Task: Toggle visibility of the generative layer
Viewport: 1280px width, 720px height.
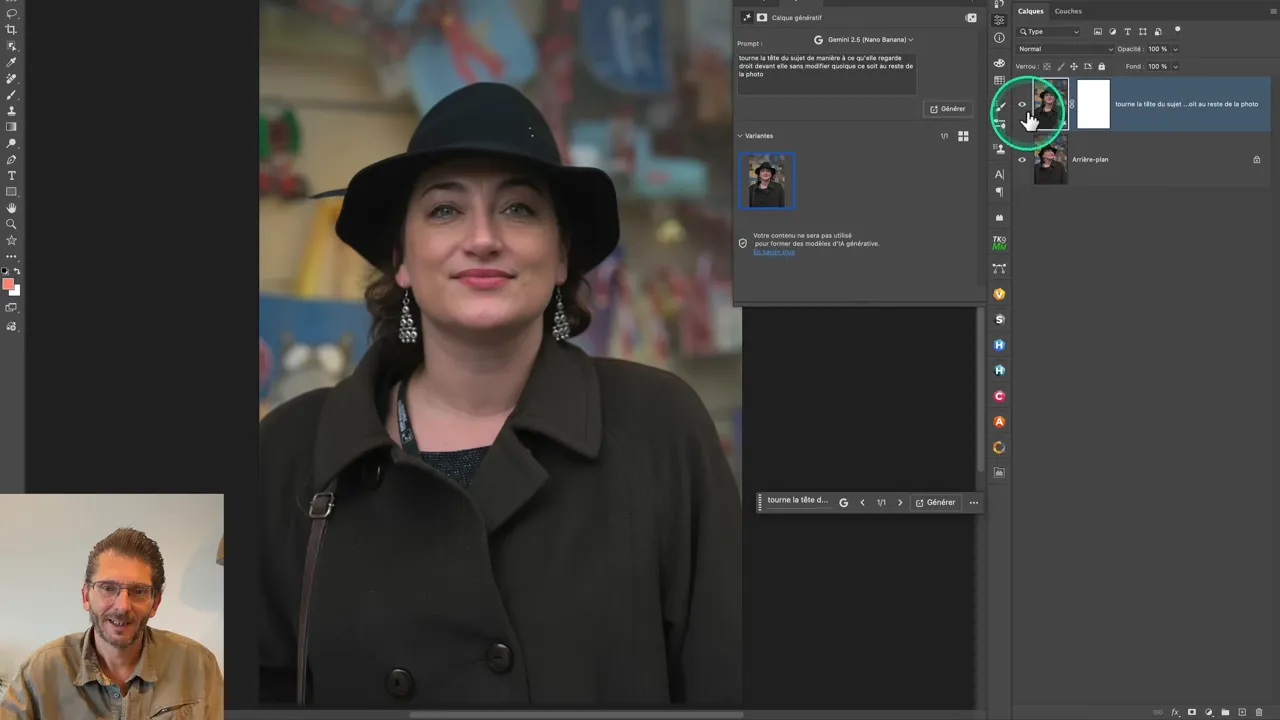Action: (x=1022, y=104)
